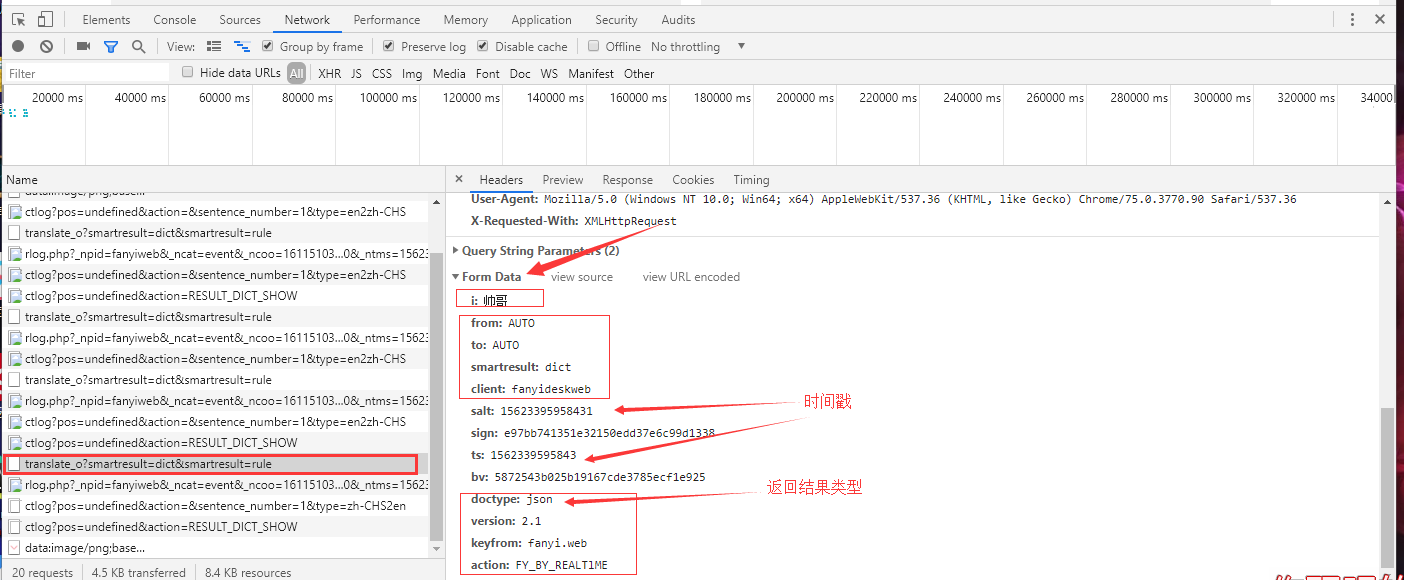Enable the Offline checkbox
The width and height of the screenshot is (1404, 580).
pyautogui.click(x=593, y=46)
